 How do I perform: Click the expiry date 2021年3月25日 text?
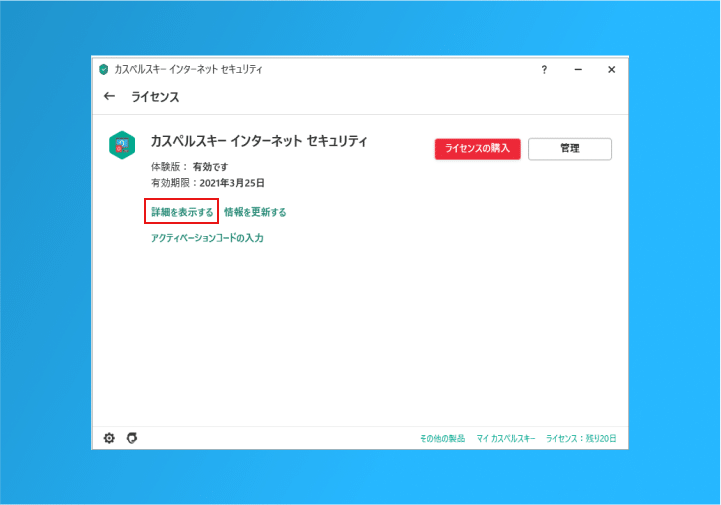click(232, 184)
